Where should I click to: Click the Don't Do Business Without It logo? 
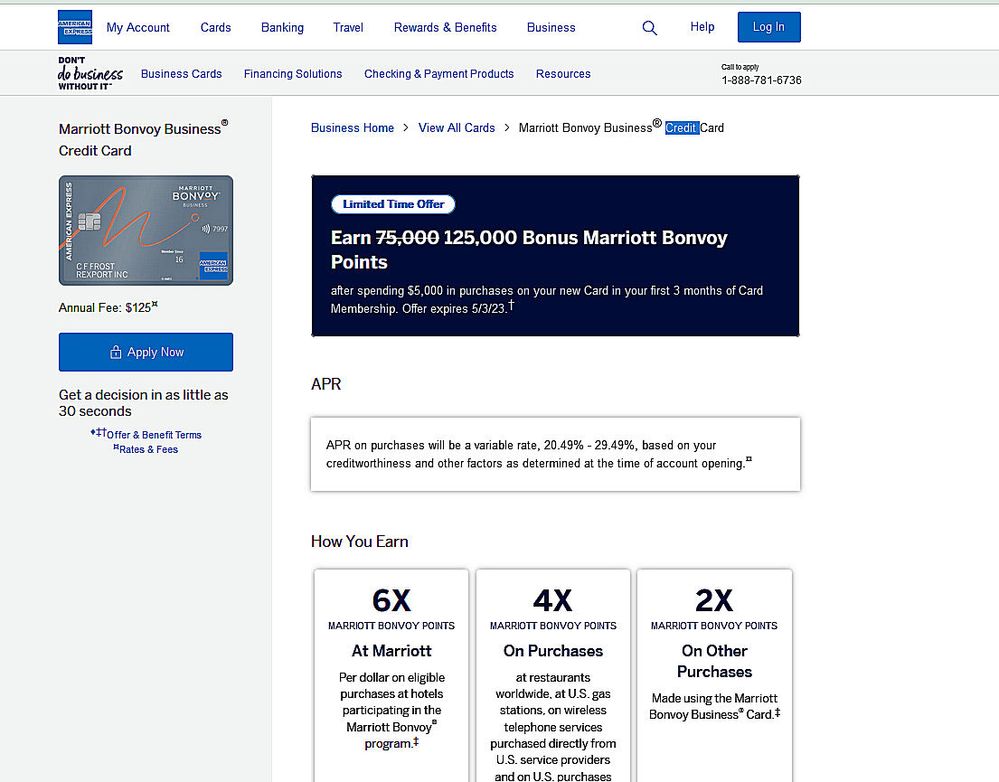pos(90,73)
